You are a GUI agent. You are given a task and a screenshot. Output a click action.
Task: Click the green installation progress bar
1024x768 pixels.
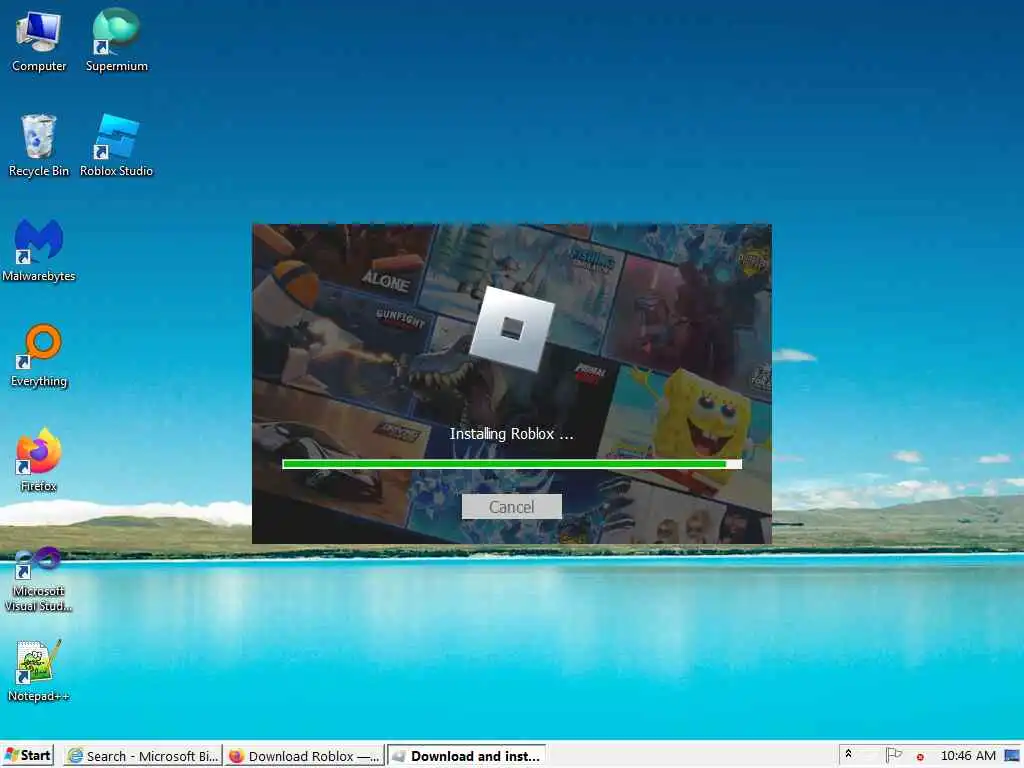point(511,464)
